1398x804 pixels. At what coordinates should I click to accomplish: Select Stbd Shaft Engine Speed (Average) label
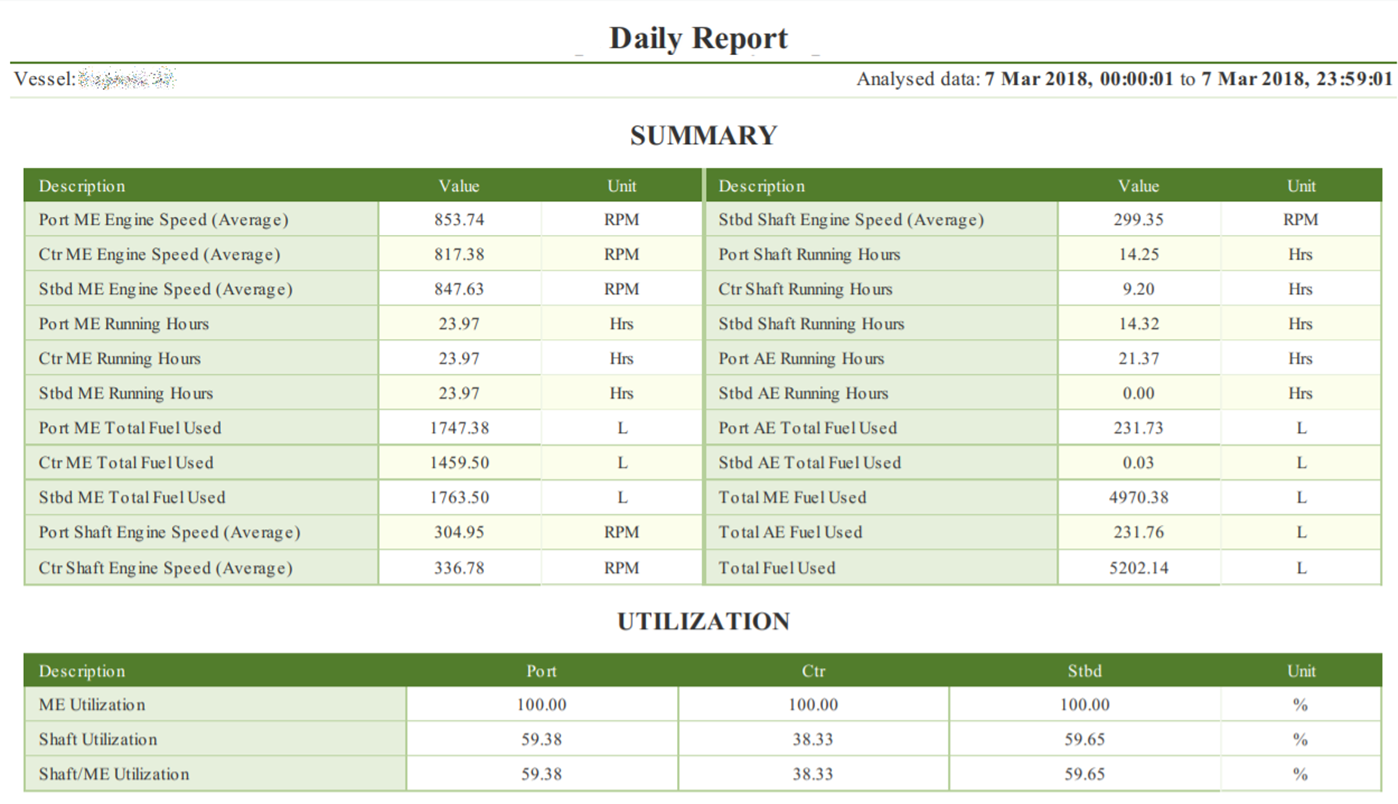(x=851, y=220)
